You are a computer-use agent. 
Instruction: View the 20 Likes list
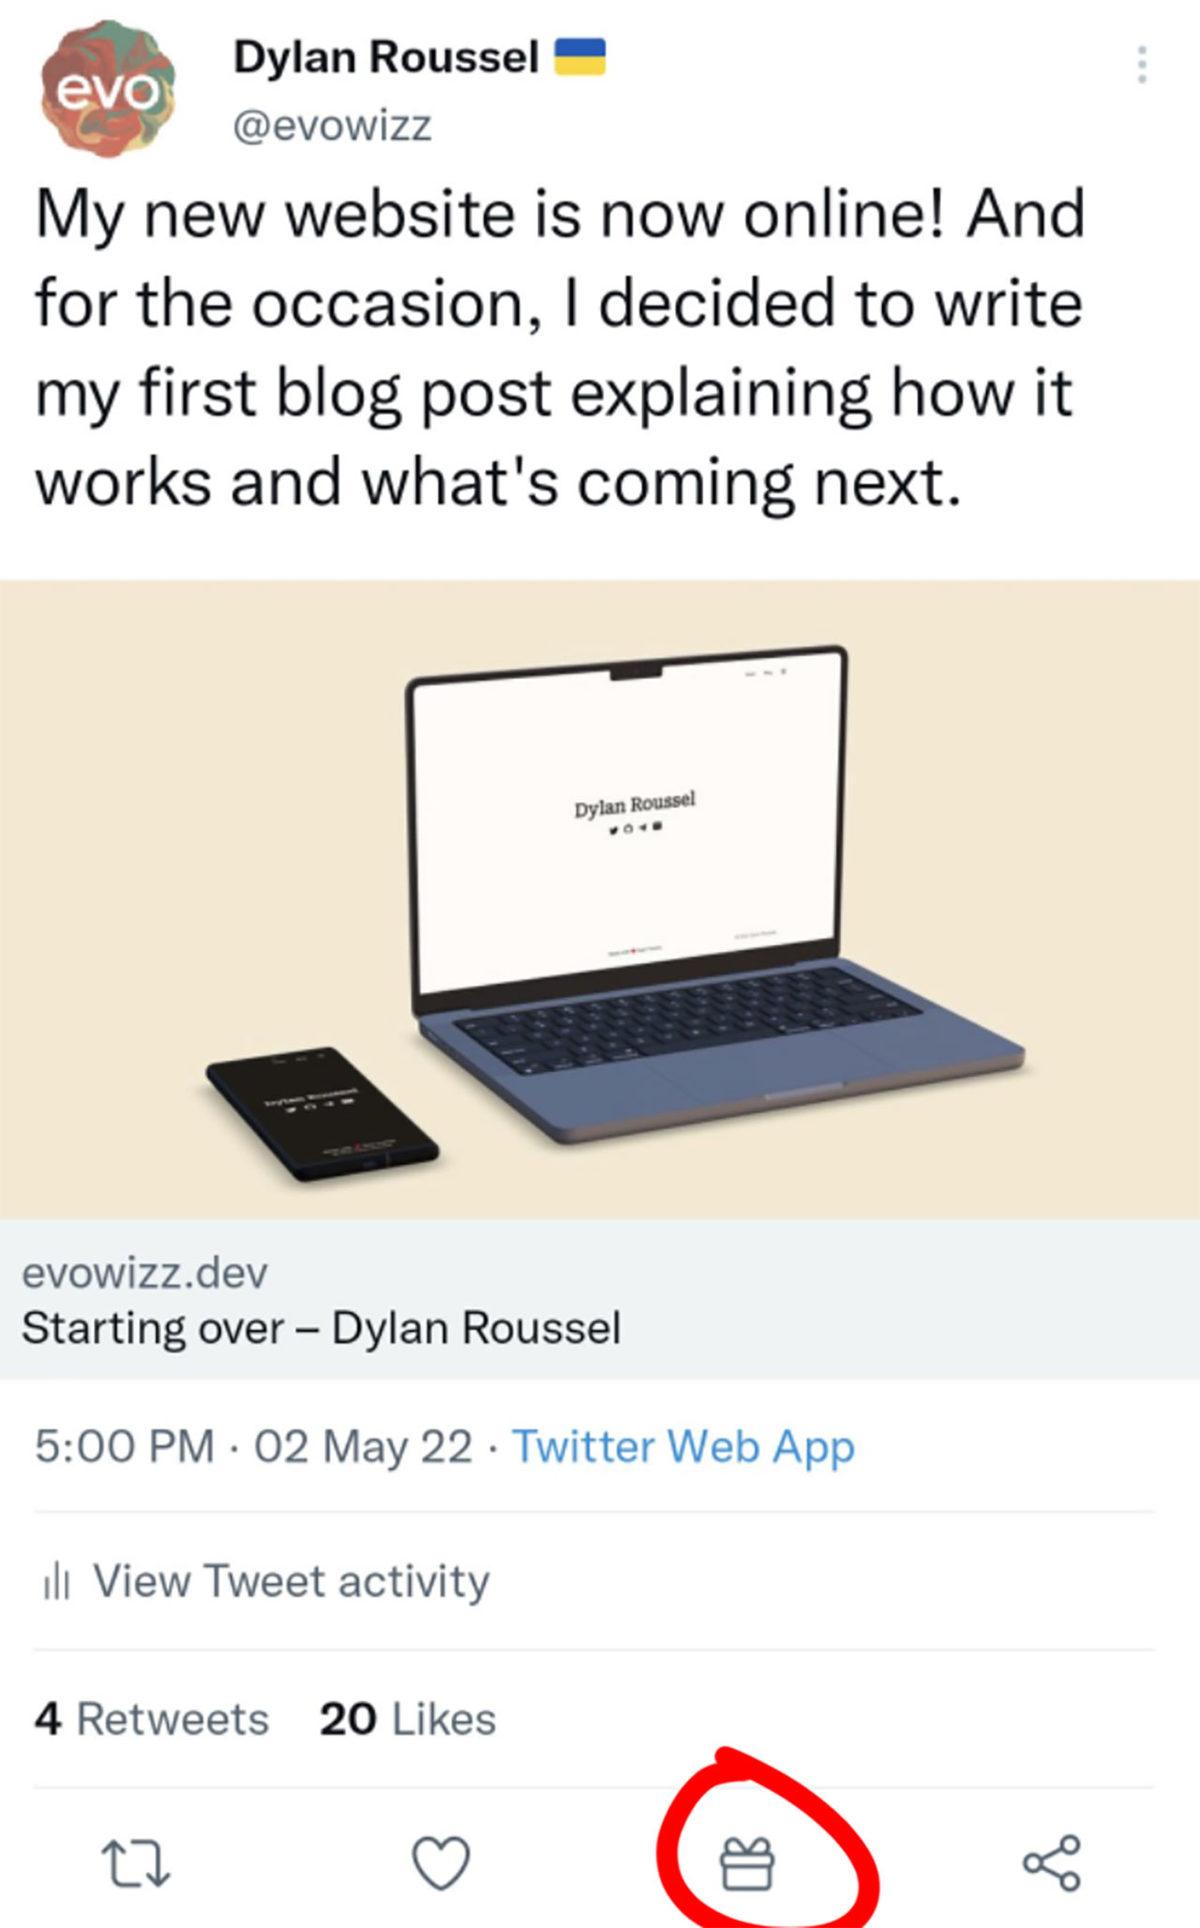pos(407,1719)
